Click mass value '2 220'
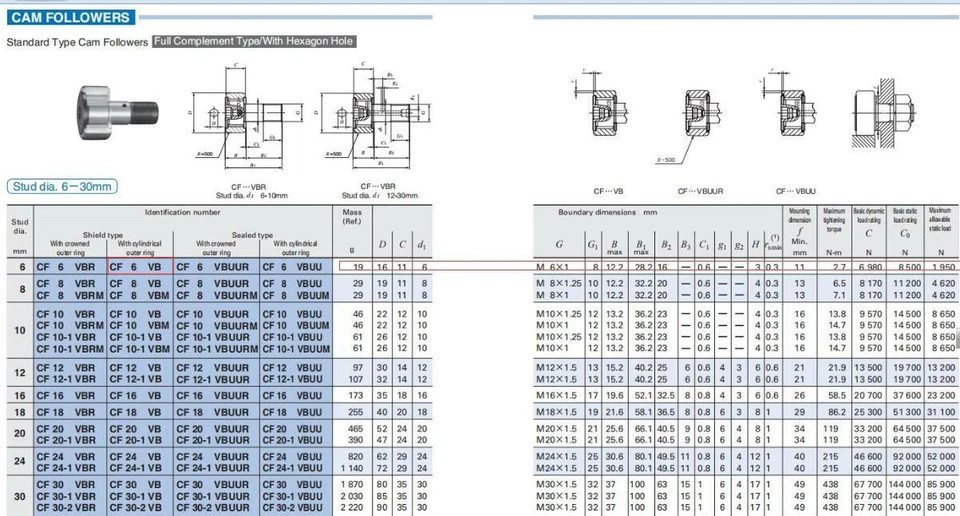 (x=351, y=507)
